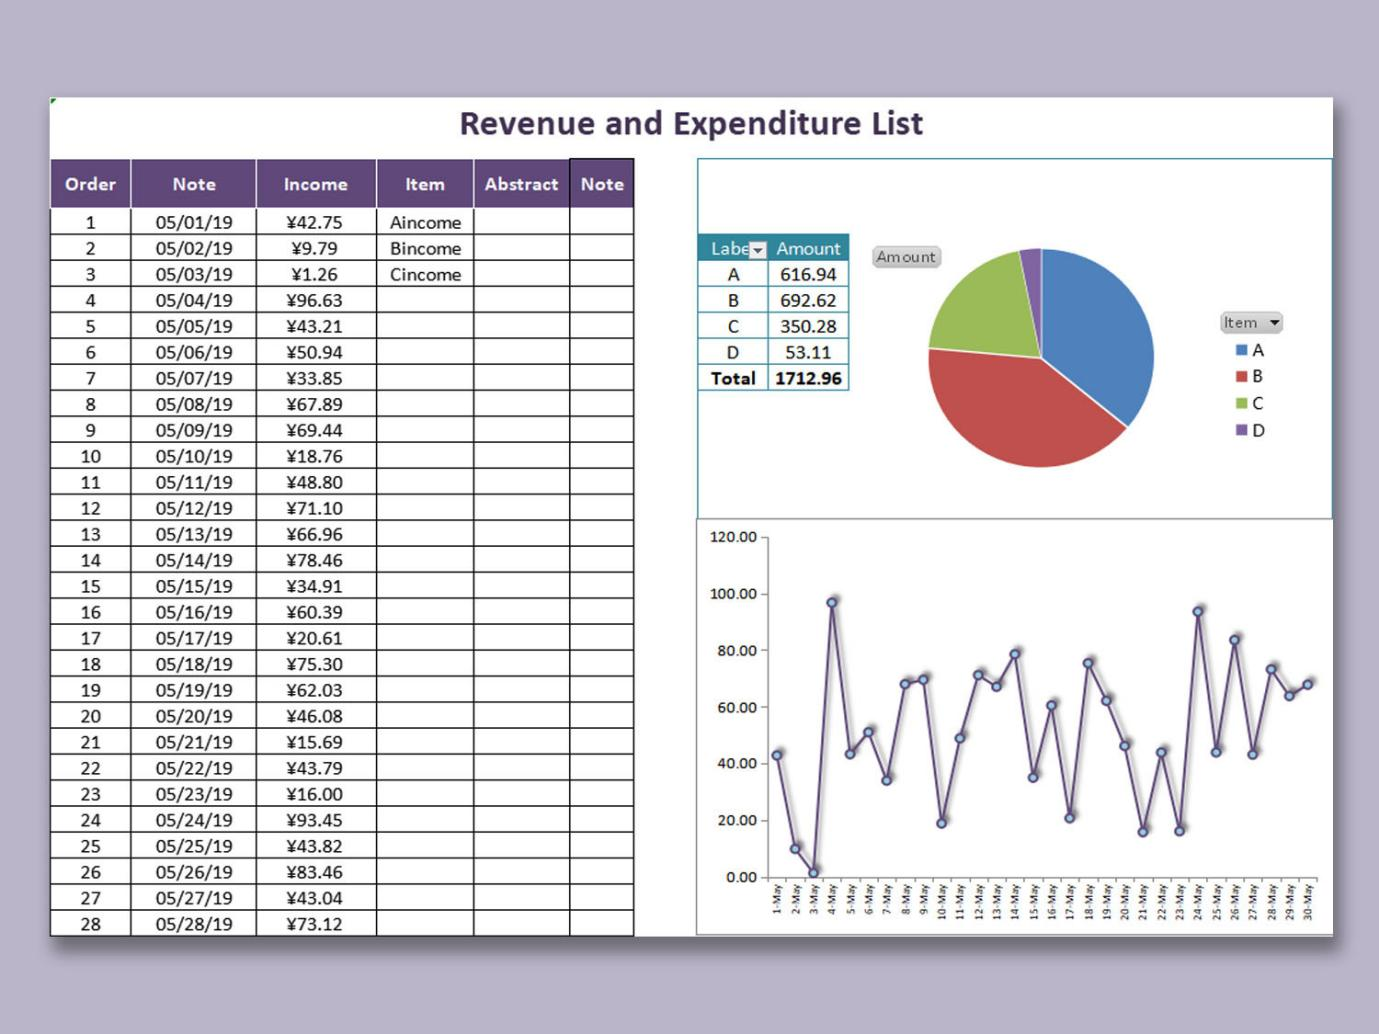1379x1034 pixels.
Task: Select the cell containing Aincome
Action: pos(425,223)
